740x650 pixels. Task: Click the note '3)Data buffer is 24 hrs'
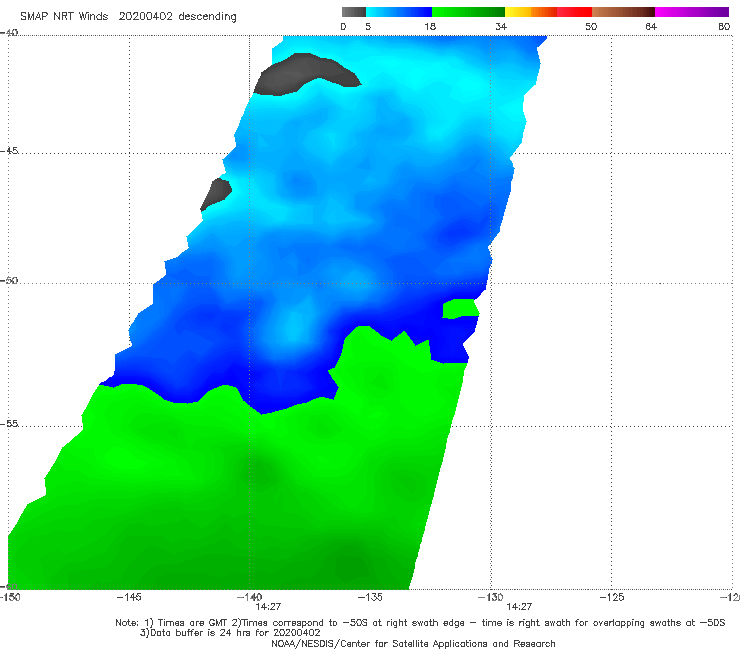tap(230, 633)
